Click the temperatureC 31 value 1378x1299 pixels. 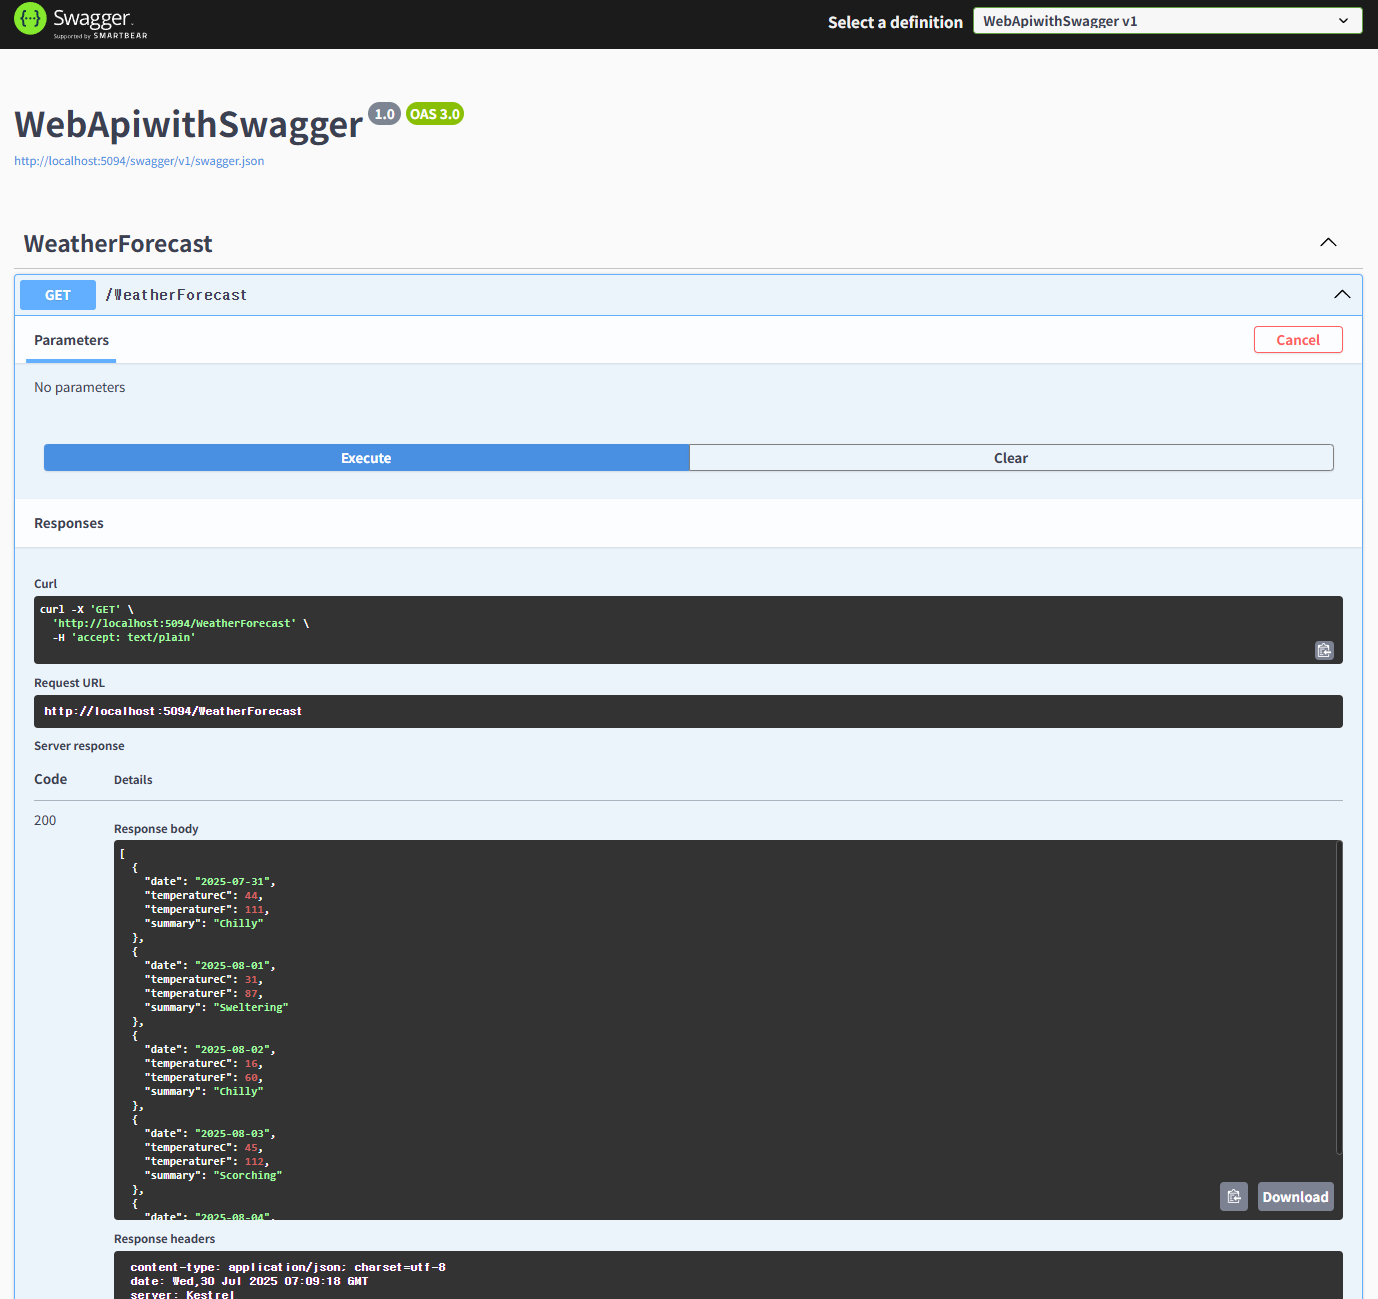251,980
